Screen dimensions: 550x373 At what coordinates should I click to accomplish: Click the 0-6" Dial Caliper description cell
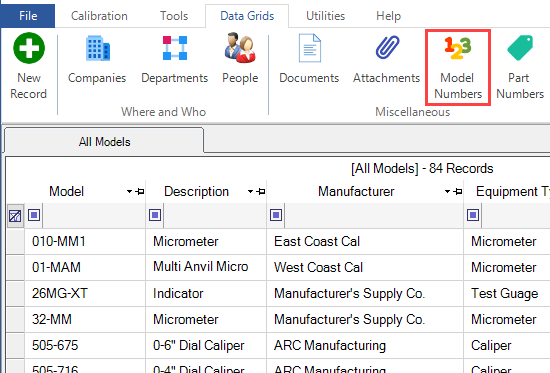click(x=206, y=345)
